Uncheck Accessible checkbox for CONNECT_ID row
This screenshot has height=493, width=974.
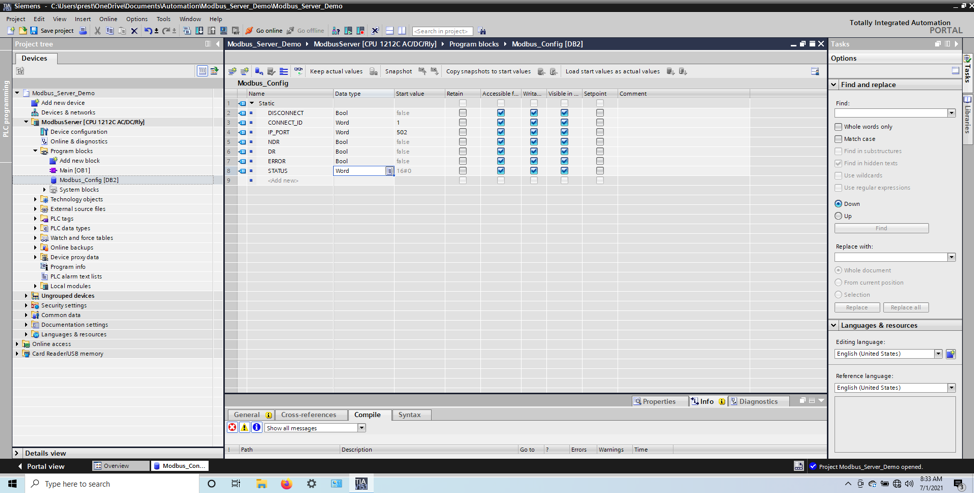(x=501, y=122)
